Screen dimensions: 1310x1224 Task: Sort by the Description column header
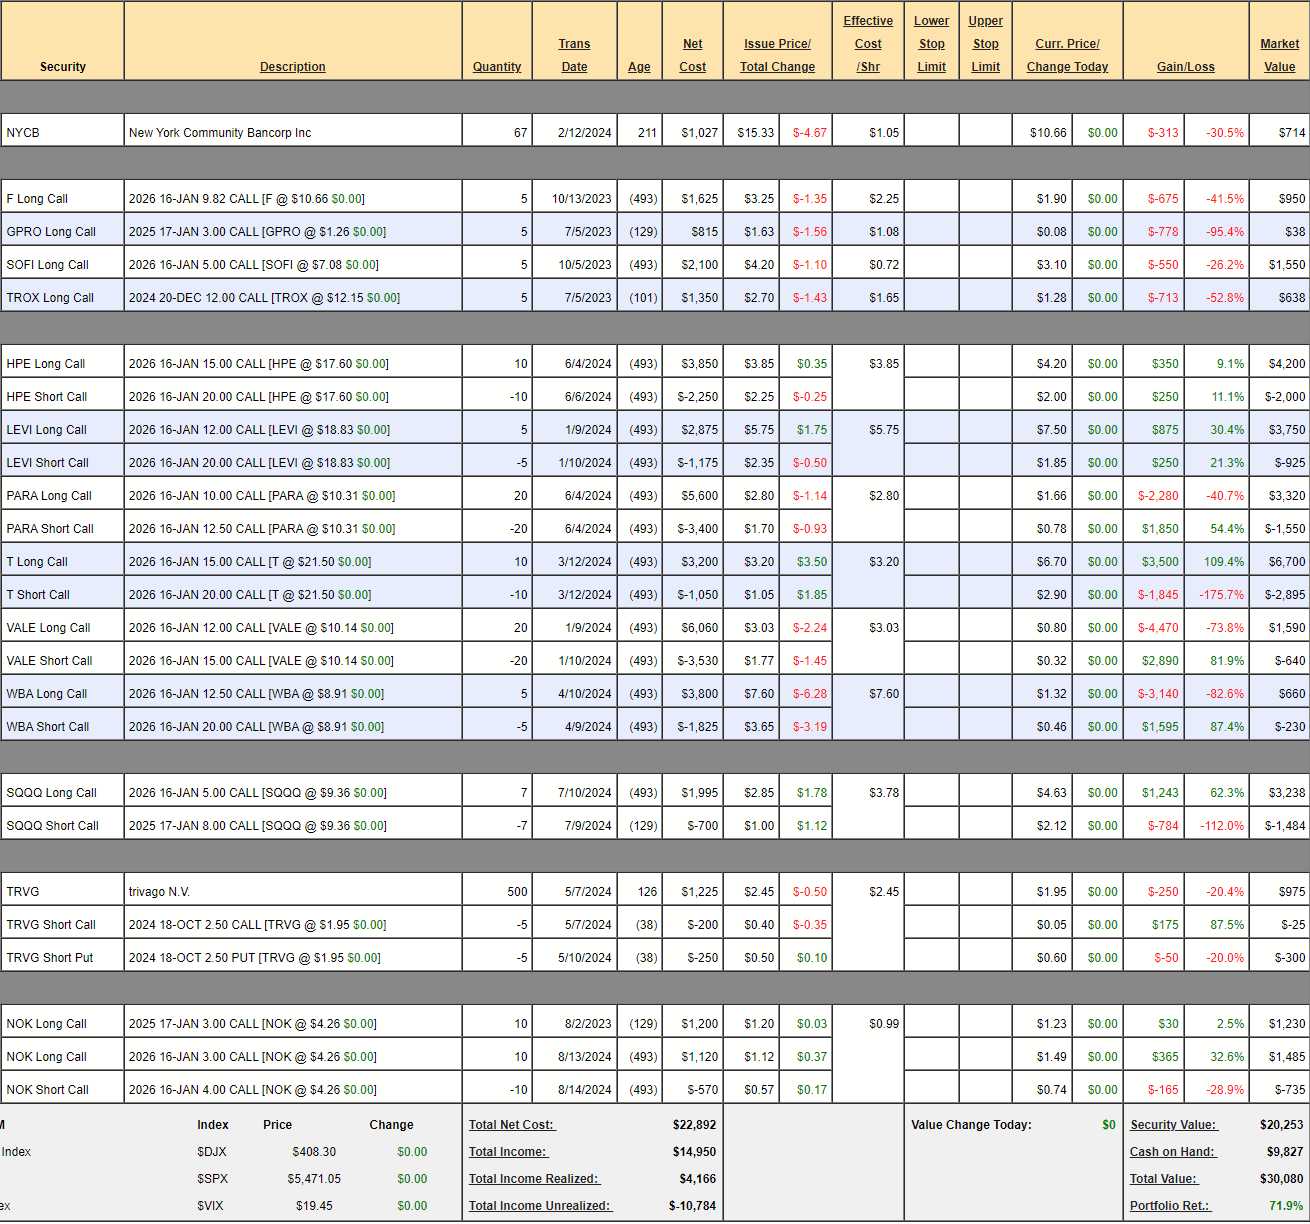292,67
